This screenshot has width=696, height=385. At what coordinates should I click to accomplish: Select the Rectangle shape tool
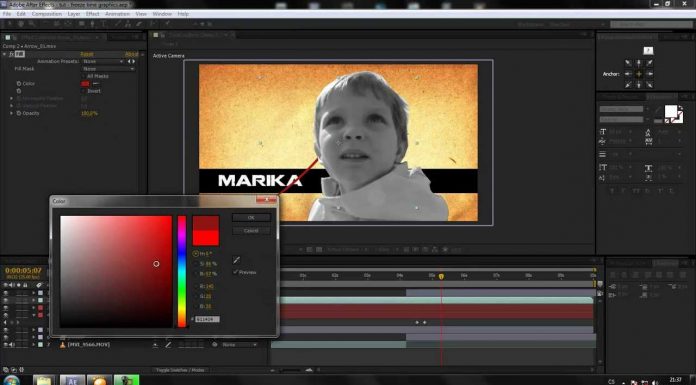[82, 24]
